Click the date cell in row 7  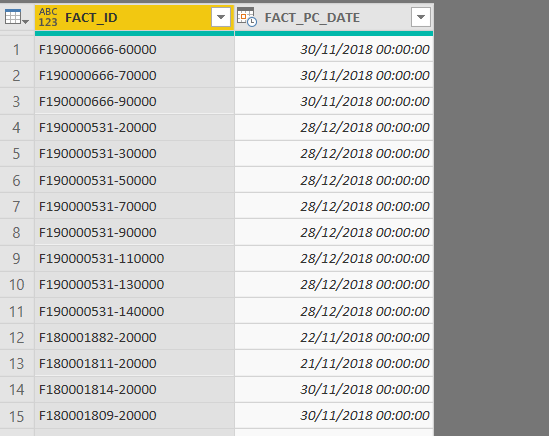[x=334, y=206]
